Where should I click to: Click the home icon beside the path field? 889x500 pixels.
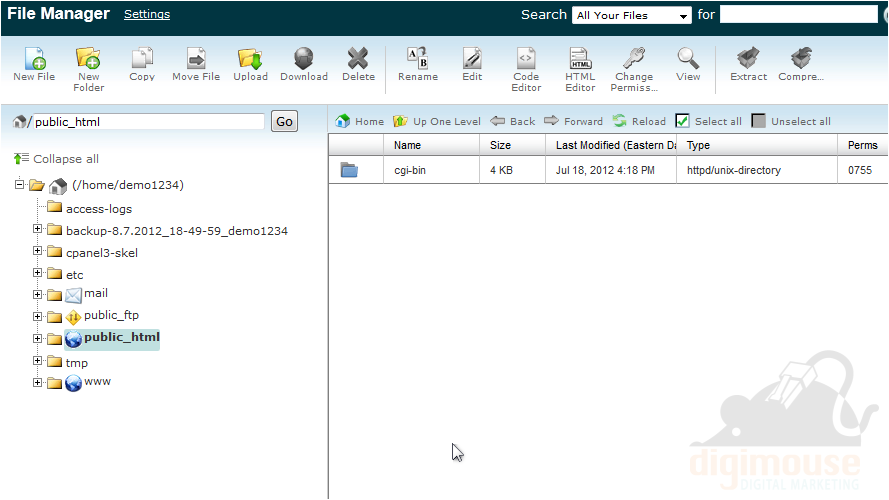(x=20, y=121)
